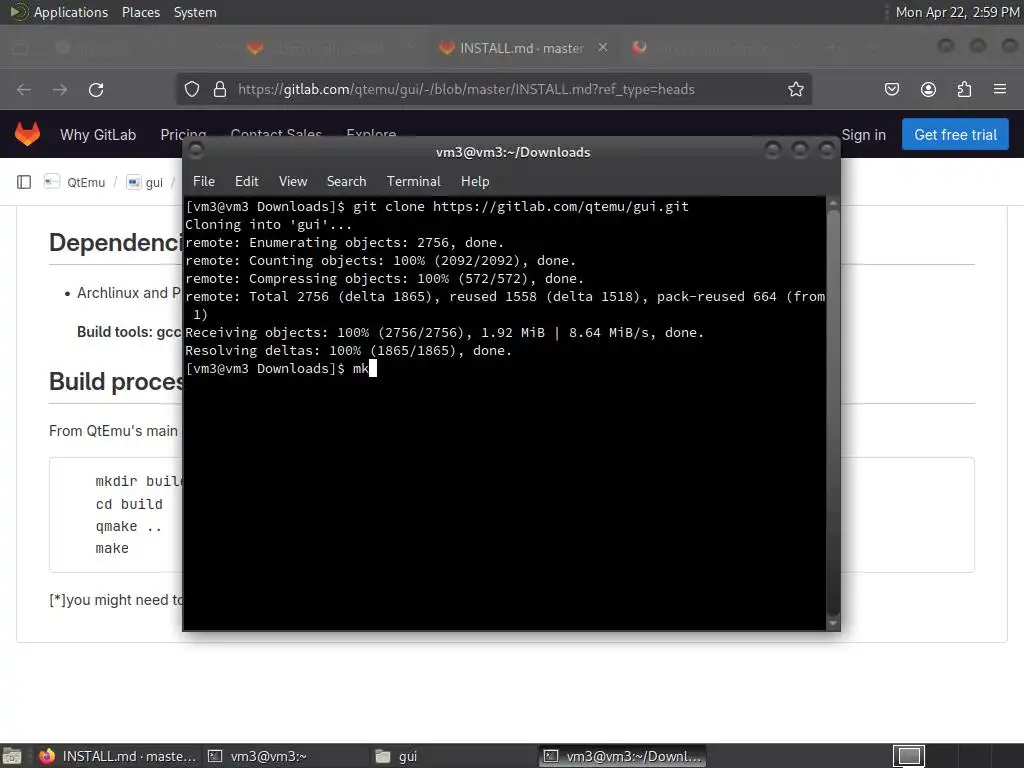Open Firefox hamburger application menu
The height and width of the screenshot is (768, 1024).
[1000, 89]
